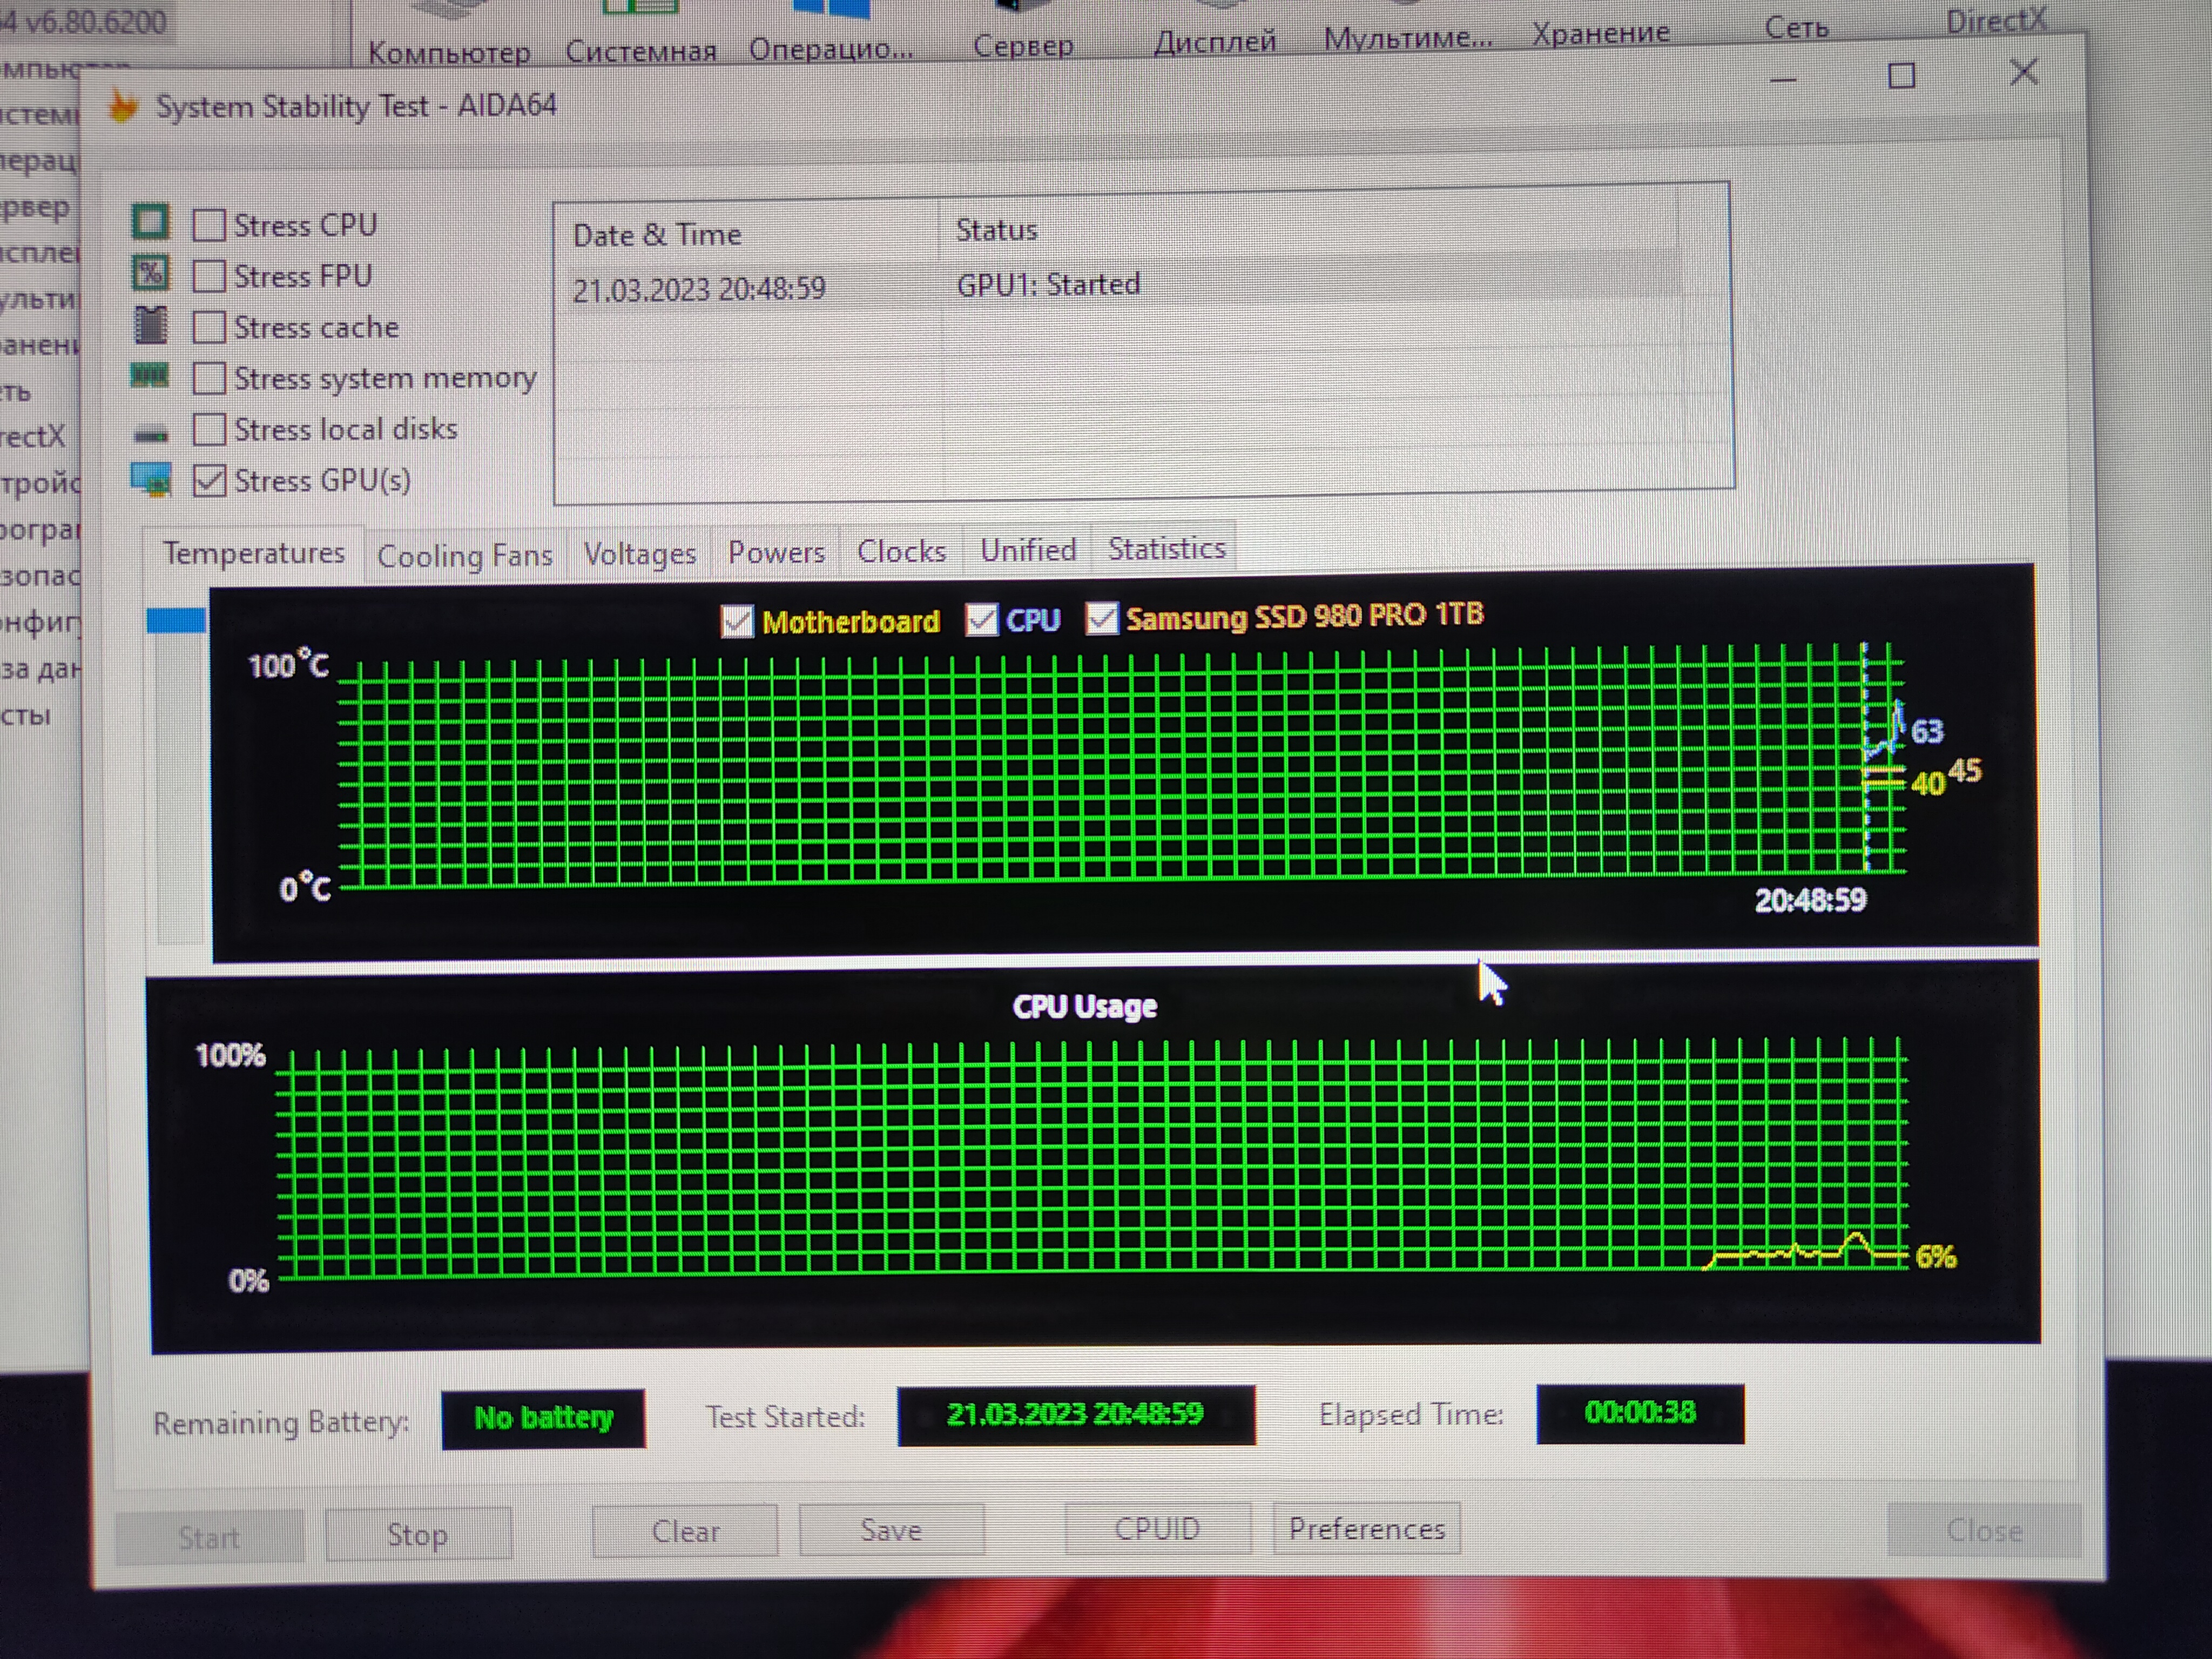Switch to the Cooling Fans tab
Screen dimensions: 2212x1659
464,555
